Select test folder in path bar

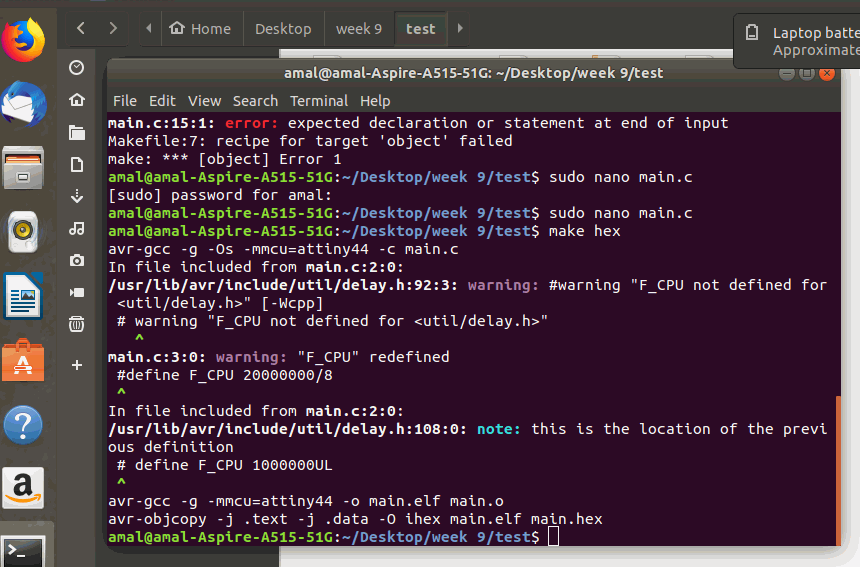point(421,29)
